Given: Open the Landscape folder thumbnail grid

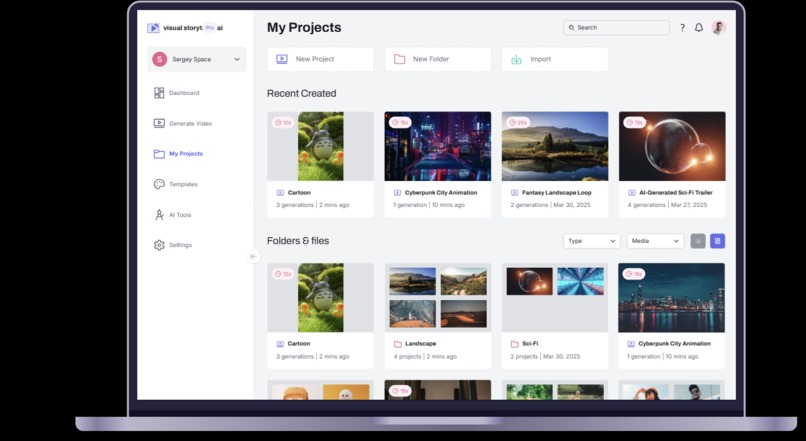Looking at the screenshot, I should [x=438, y=298].
